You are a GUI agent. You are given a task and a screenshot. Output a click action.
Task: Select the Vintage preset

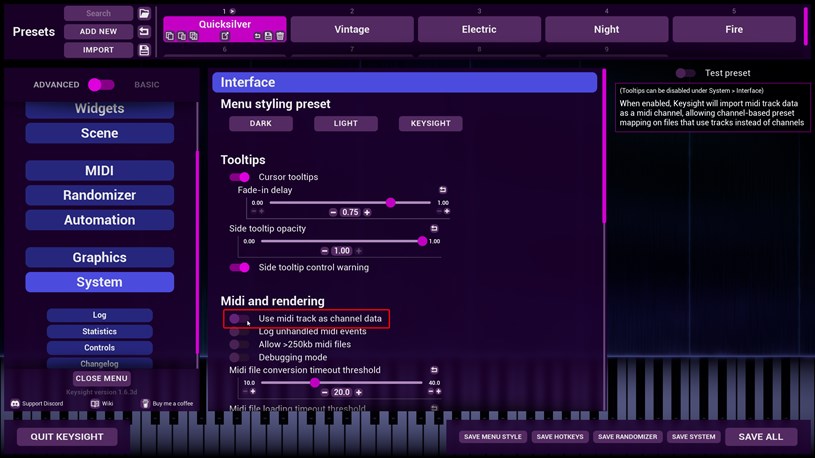pos(352,29)
